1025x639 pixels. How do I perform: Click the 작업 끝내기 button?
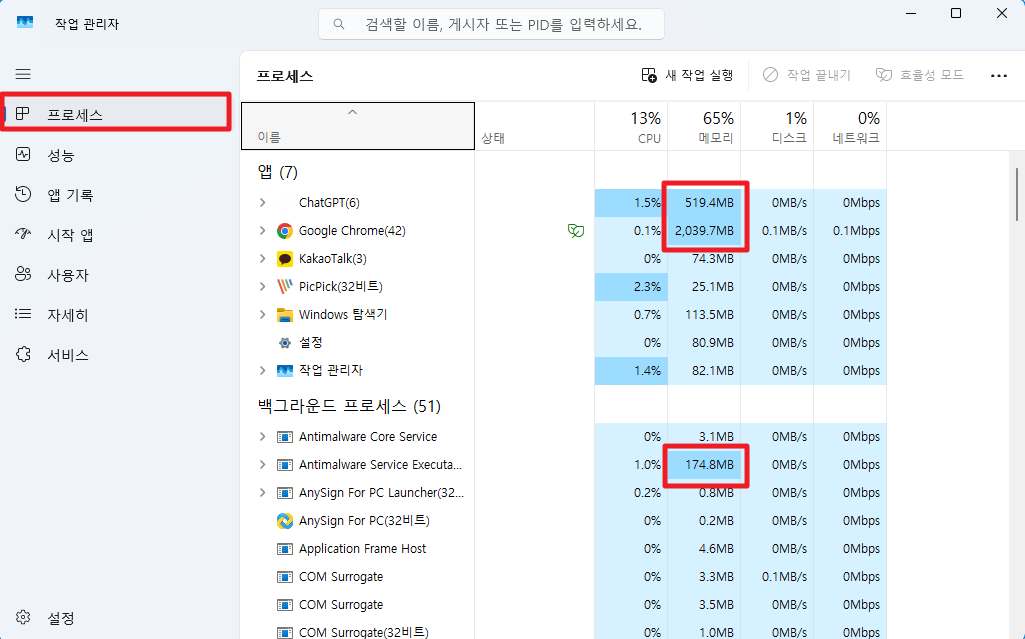[807, 75]
